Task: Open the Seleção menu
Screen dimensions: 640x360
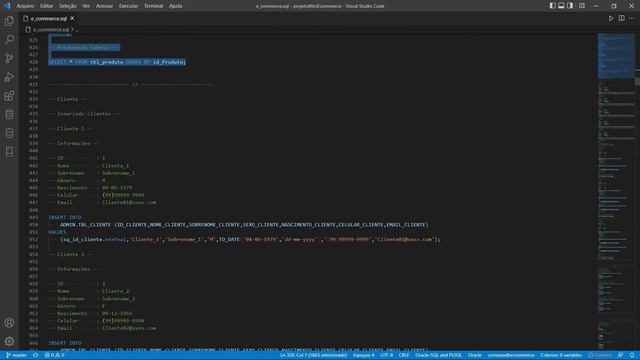Action: pyautogui.click(x=68, y=6)
